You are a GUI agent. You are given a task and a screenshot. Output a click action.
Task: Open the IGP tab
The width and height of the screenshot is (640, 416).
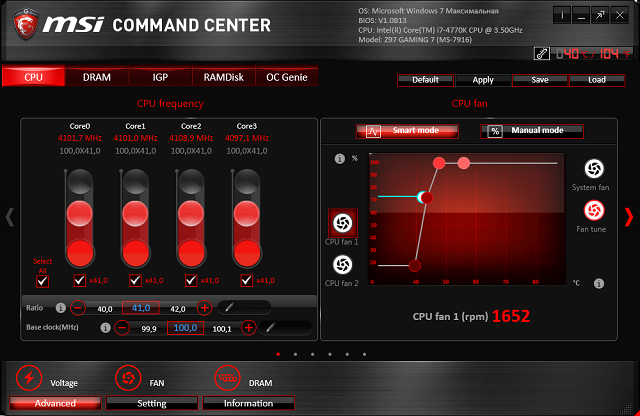coord(160,77)
